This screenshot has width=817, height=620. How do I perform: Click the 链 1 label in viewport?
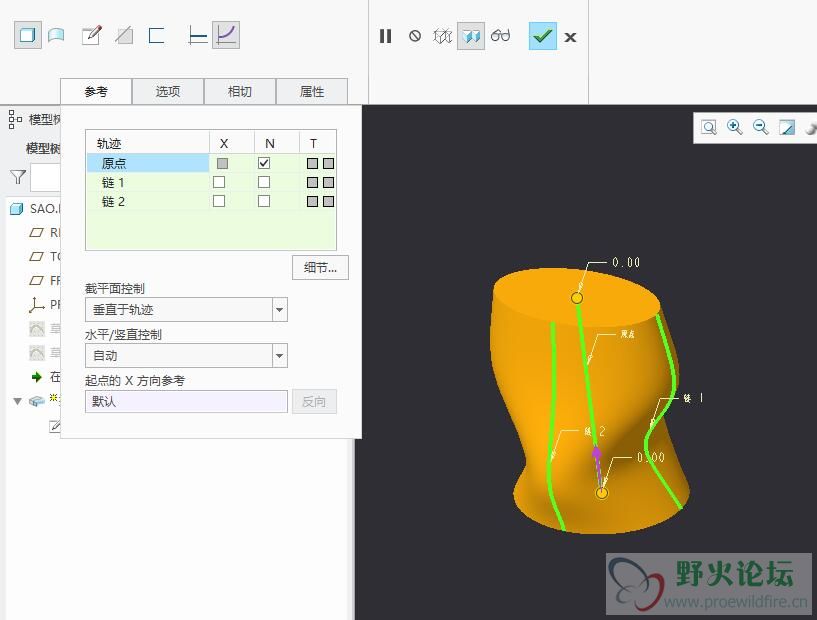(694, 398)
